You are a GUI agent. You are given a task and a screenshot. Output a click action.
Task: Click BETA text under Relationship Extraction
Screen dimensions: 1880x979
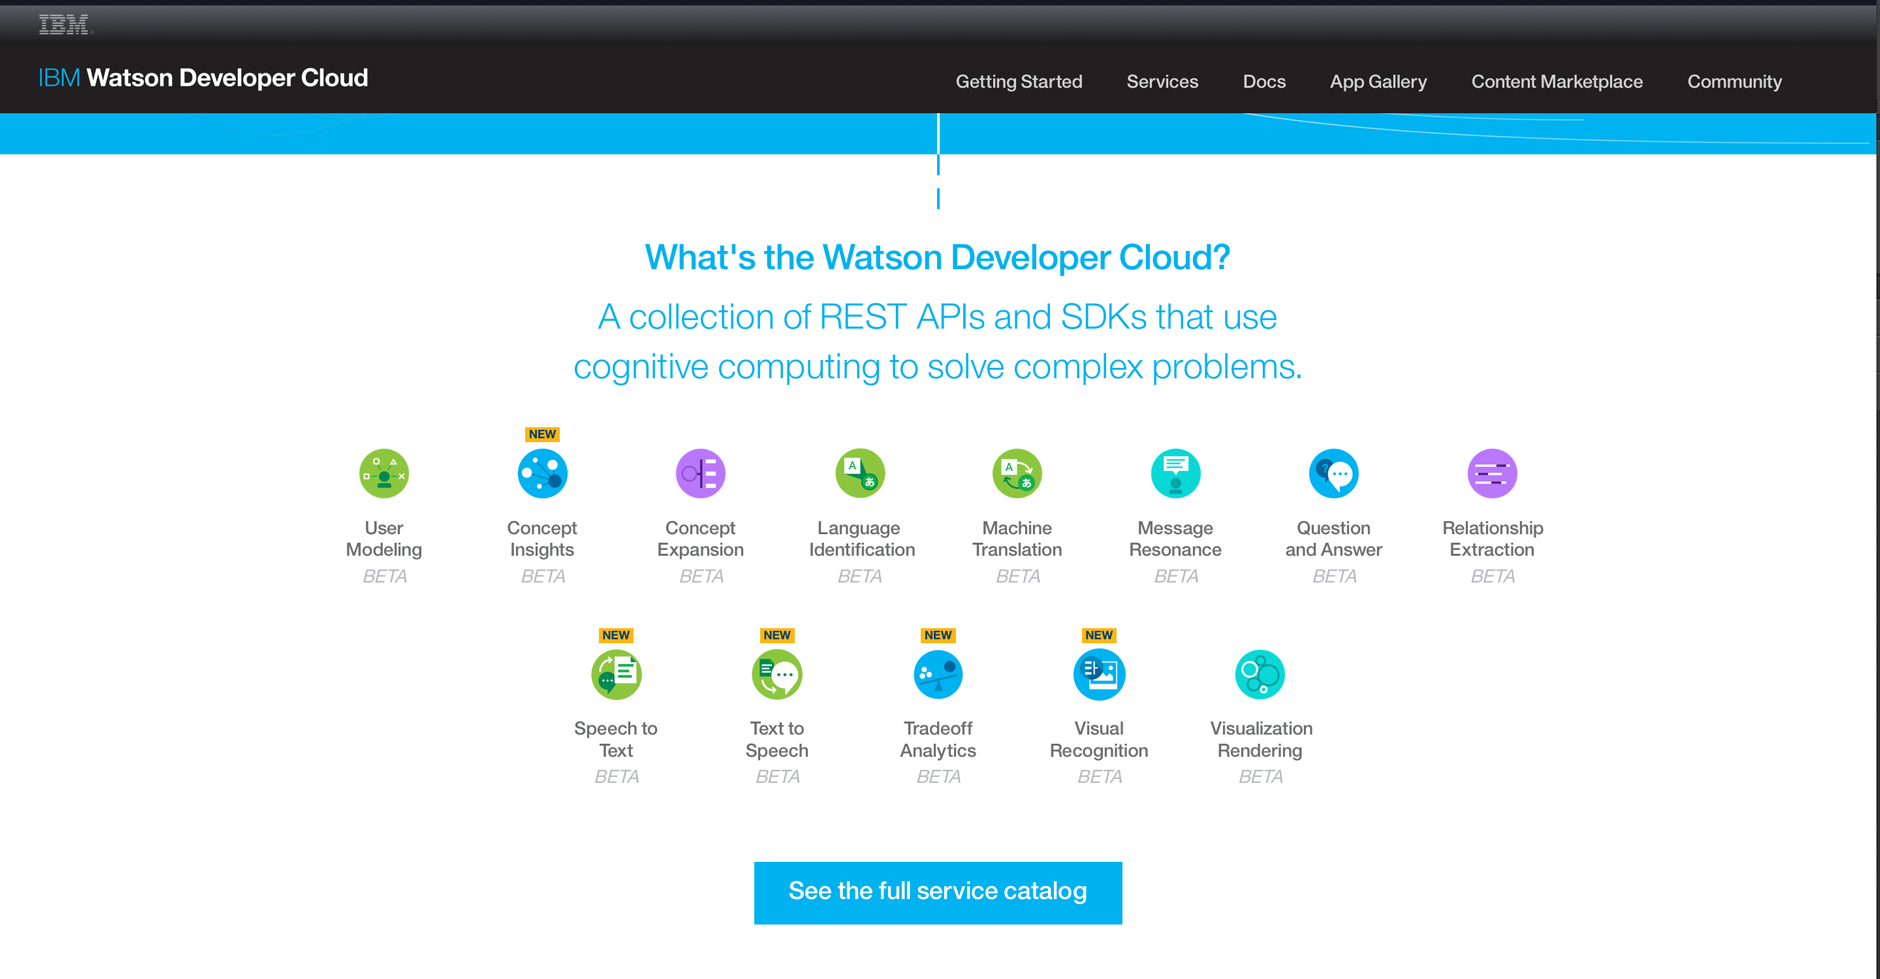tap(1492, 577)
